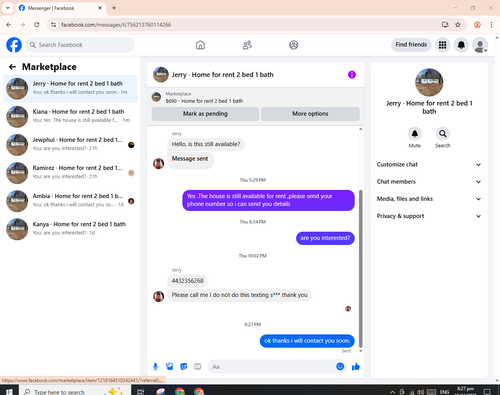Click the listing photo in right panel
Image resolution: width=500 pixels, height=395 pixels.
[x=429, y=82]
